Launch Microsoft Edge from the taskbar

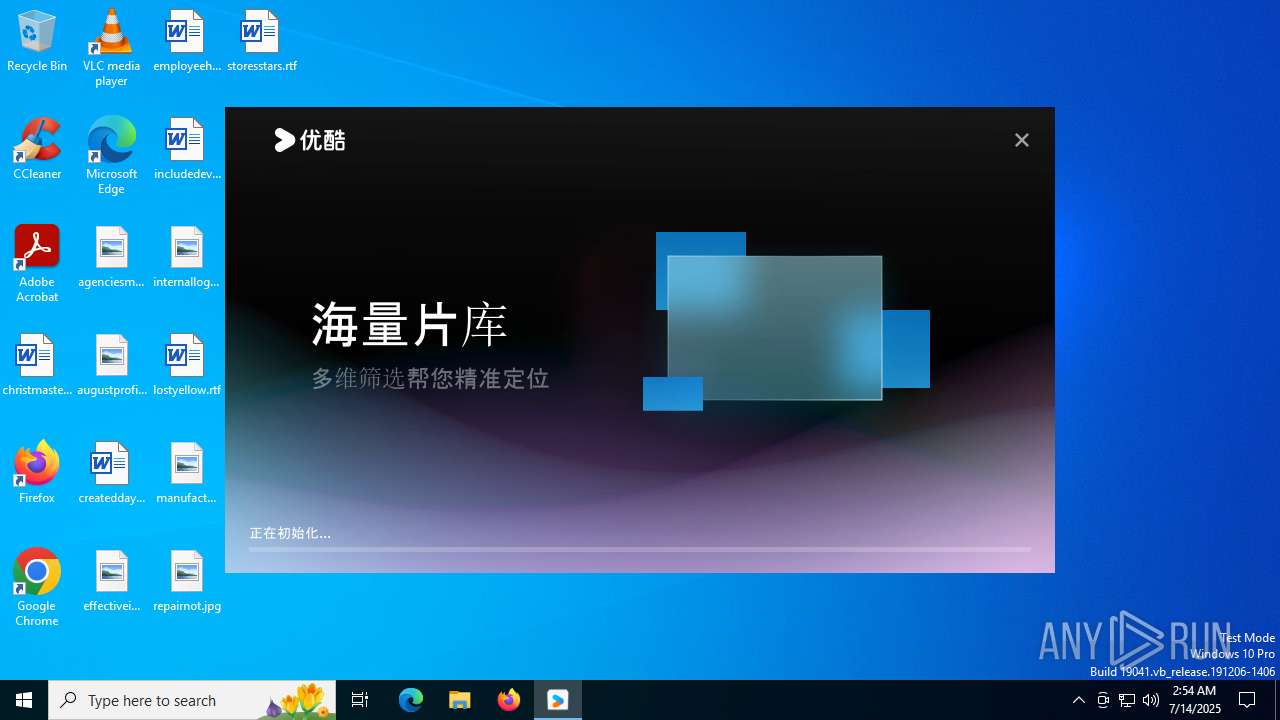(x=411, y=700)
